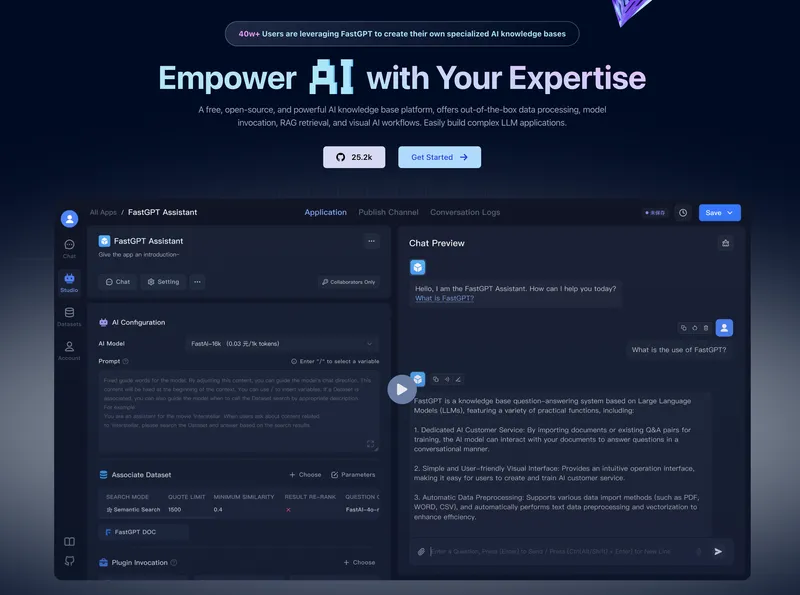Click the Prompt help question icon
The width and height of the screenshot is (800, 595).
pyautogui.click(x=126, y=361)
